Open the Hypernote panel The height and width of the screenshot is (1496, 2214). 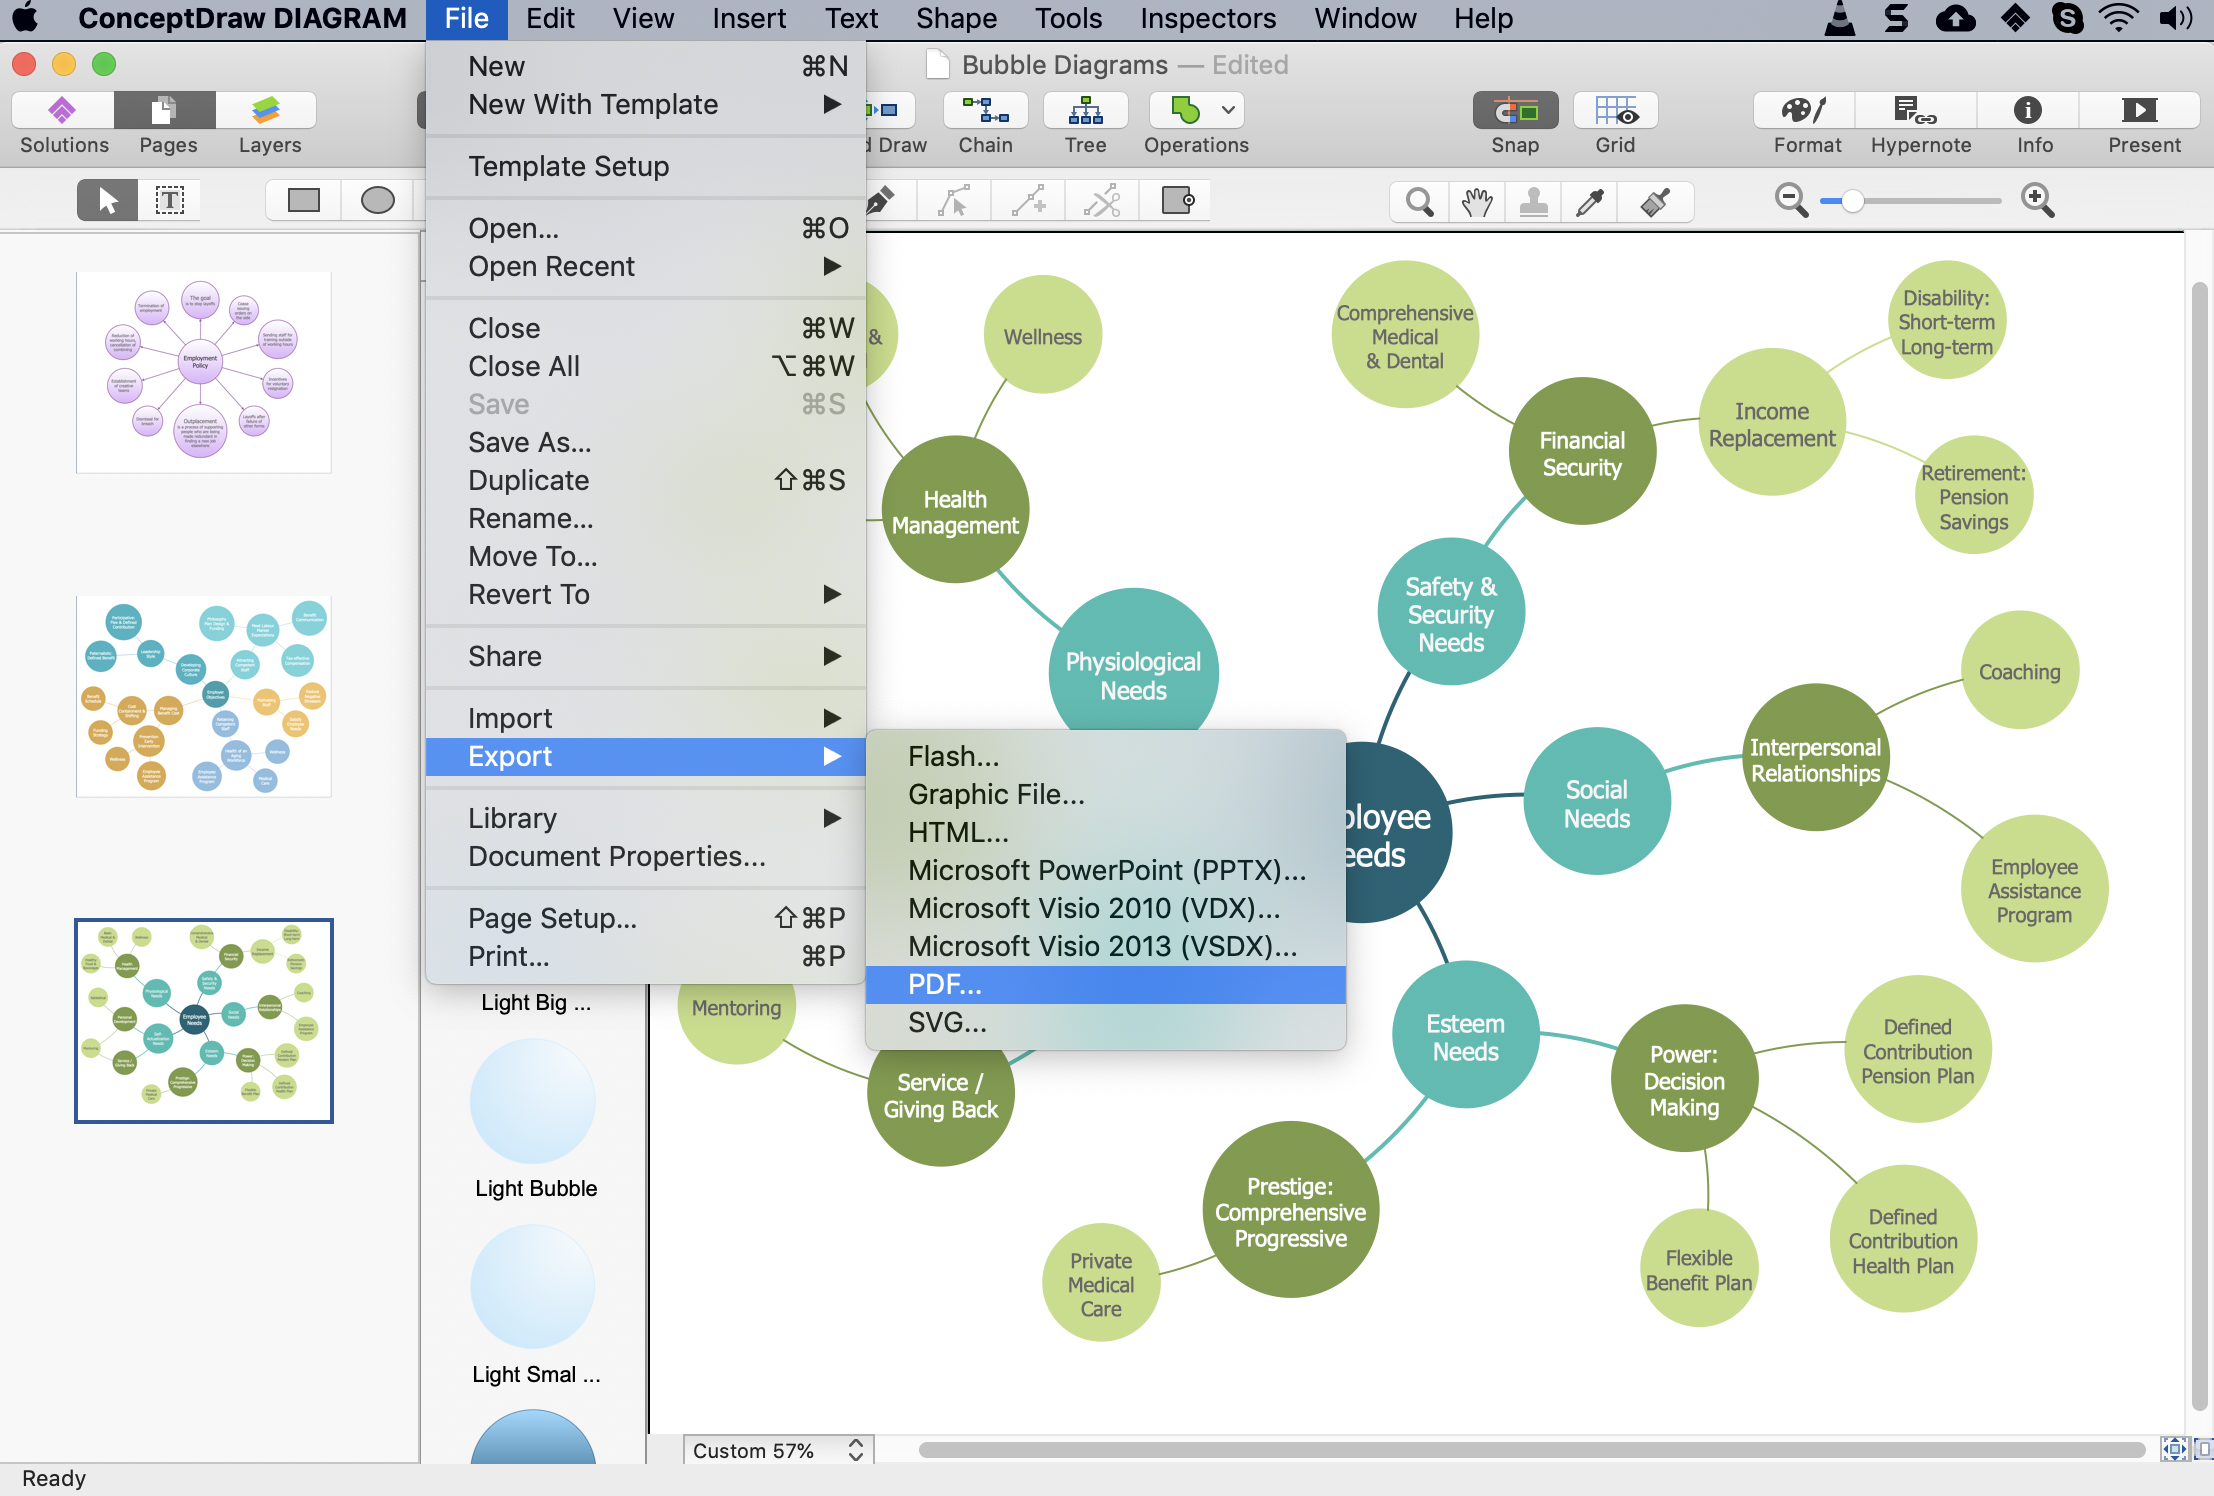click(x=1918, y=111)
